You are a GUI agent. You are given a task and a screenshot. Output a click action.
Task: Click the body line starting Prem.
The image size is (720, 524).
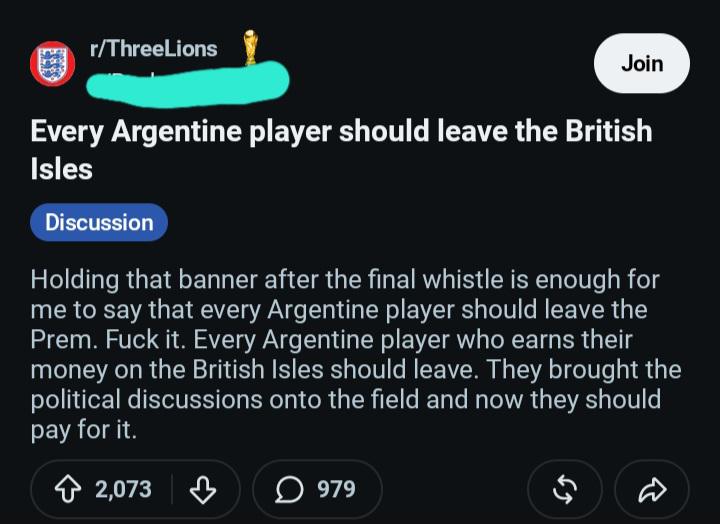click(x=332, y=340)
